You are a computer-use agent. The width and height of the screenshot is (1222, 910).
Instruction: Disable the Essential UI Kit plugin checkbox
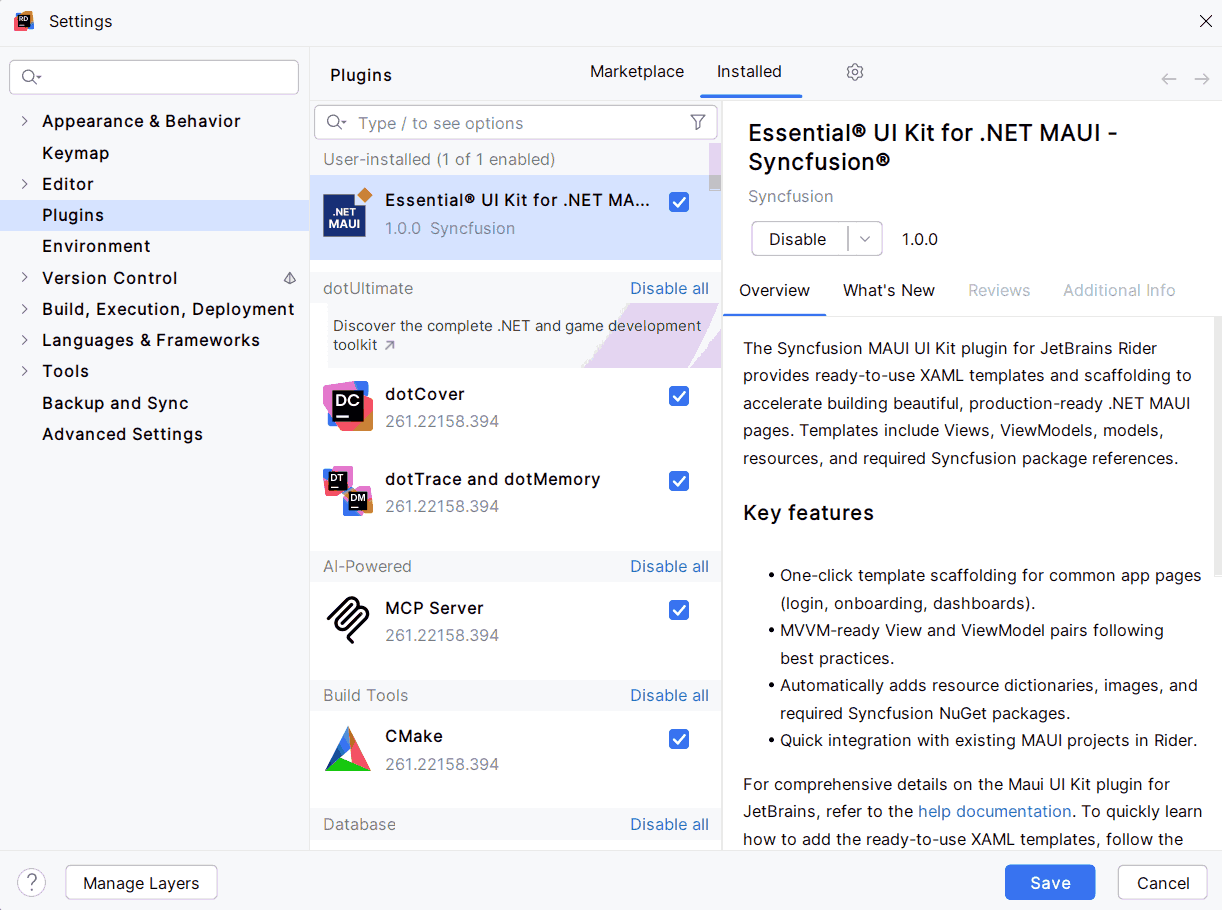pos(679,202)
